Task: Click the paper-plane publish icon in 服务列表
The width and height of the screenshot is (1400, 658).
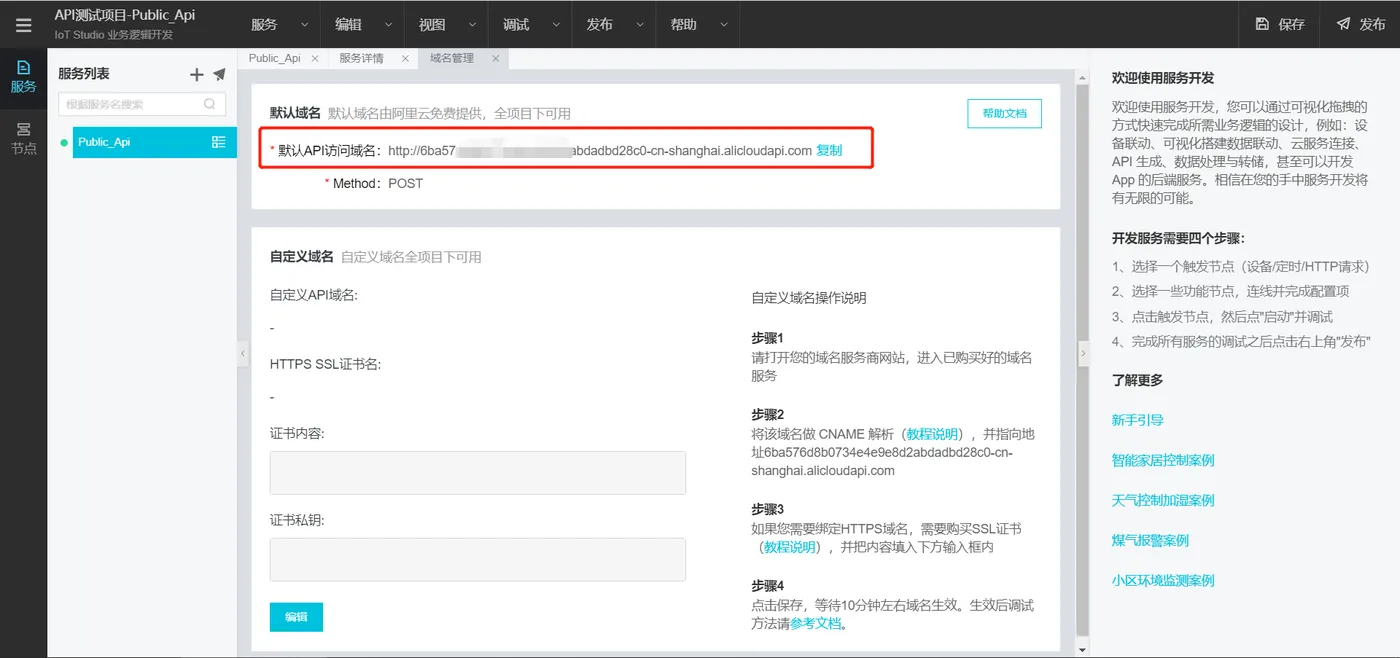Action: coord(219,75)
